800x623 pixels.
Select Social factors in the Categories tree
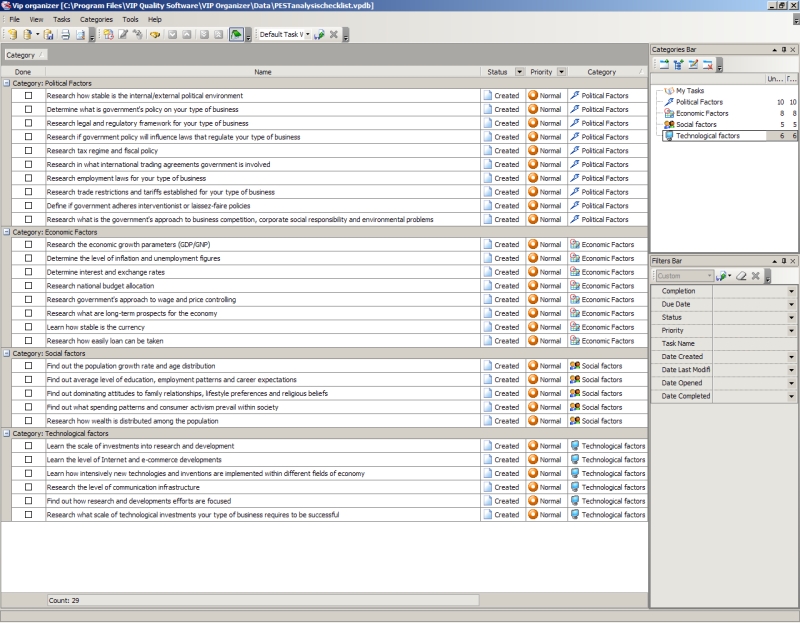pos(696,124)
